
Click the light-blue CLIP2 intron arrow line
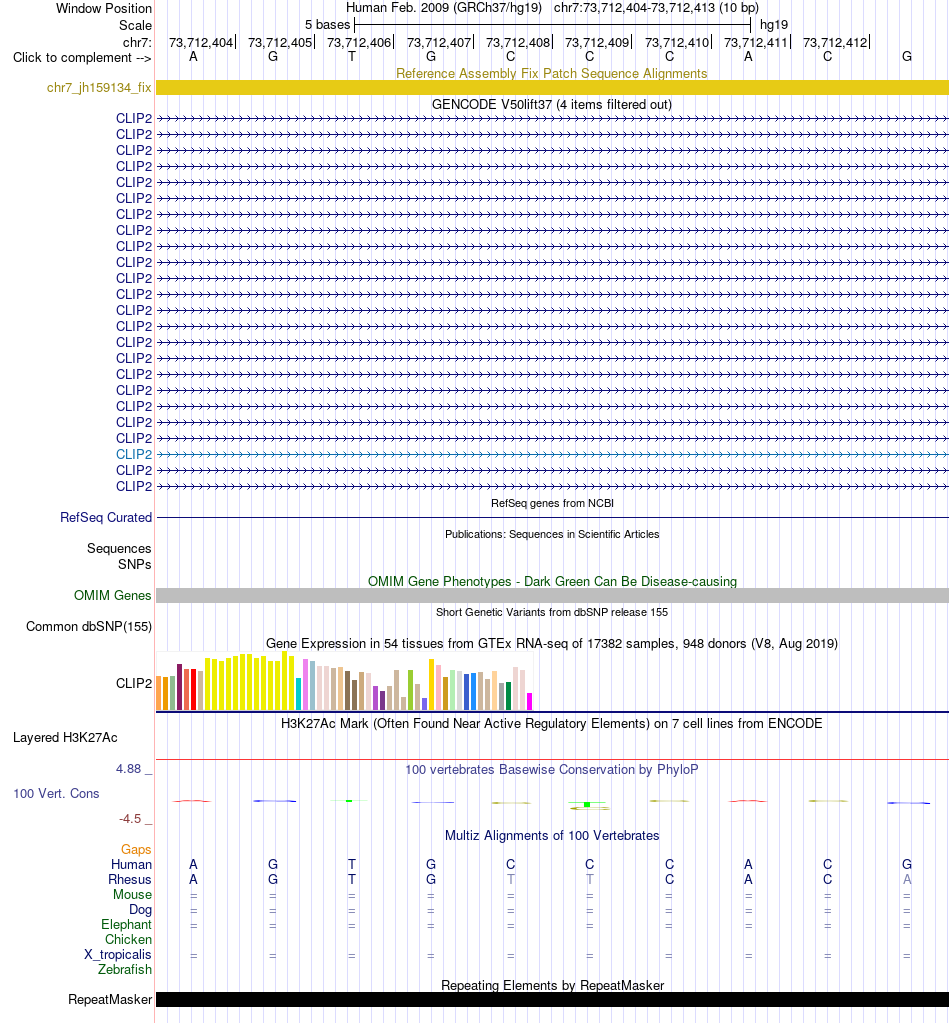[x=552, y=454]
